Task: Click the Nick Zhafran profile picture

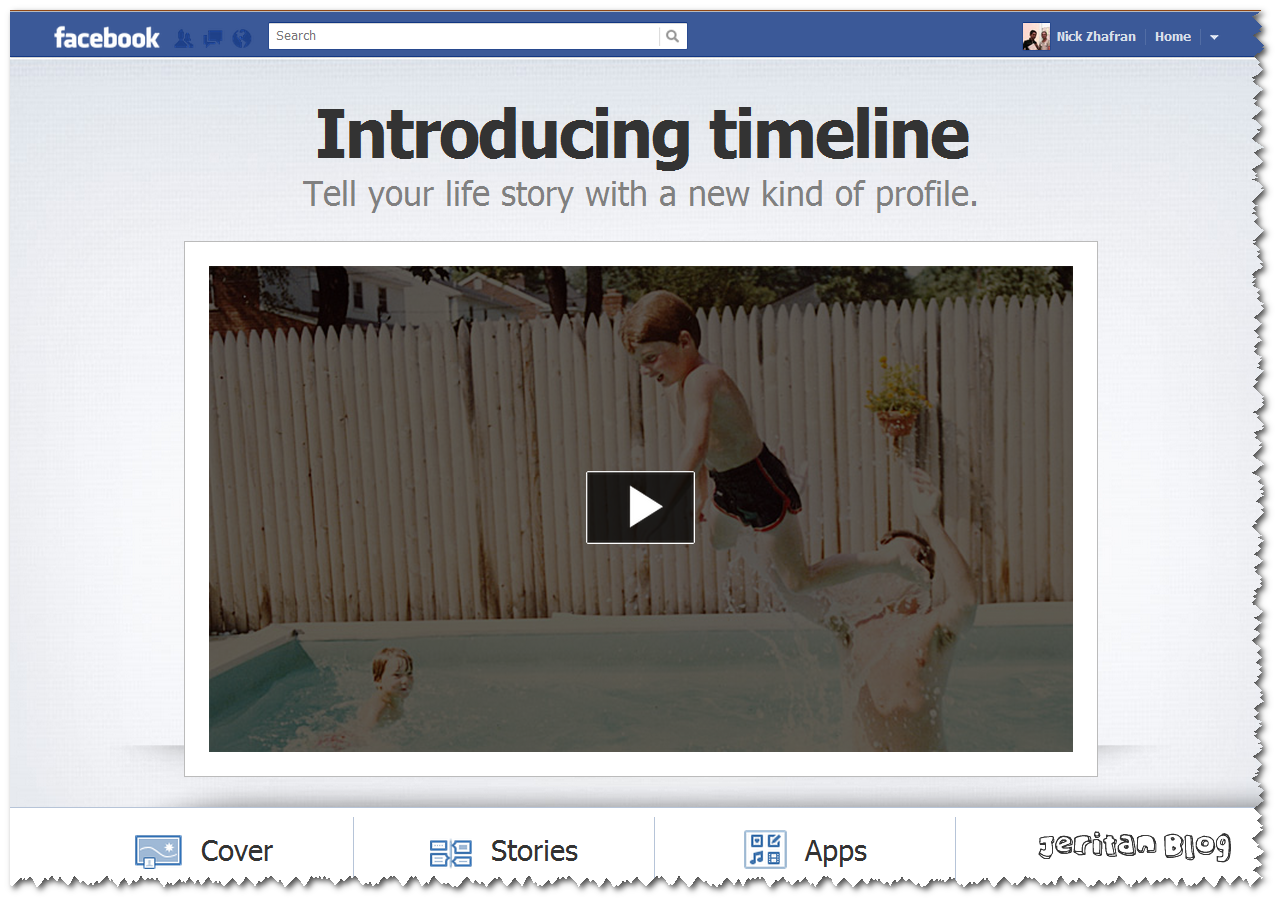Action: click(1036, 37)
